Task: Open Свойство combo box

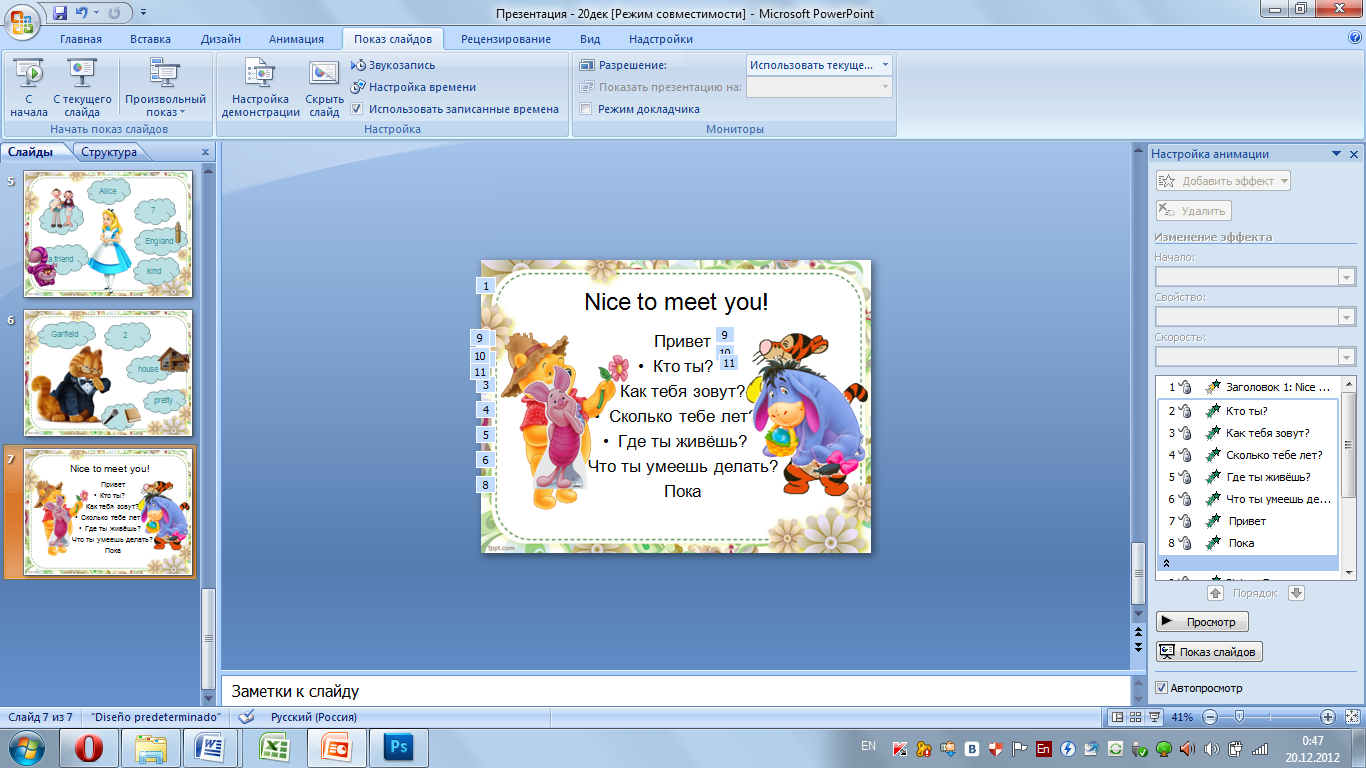Action: click(x=1255, y=317)
